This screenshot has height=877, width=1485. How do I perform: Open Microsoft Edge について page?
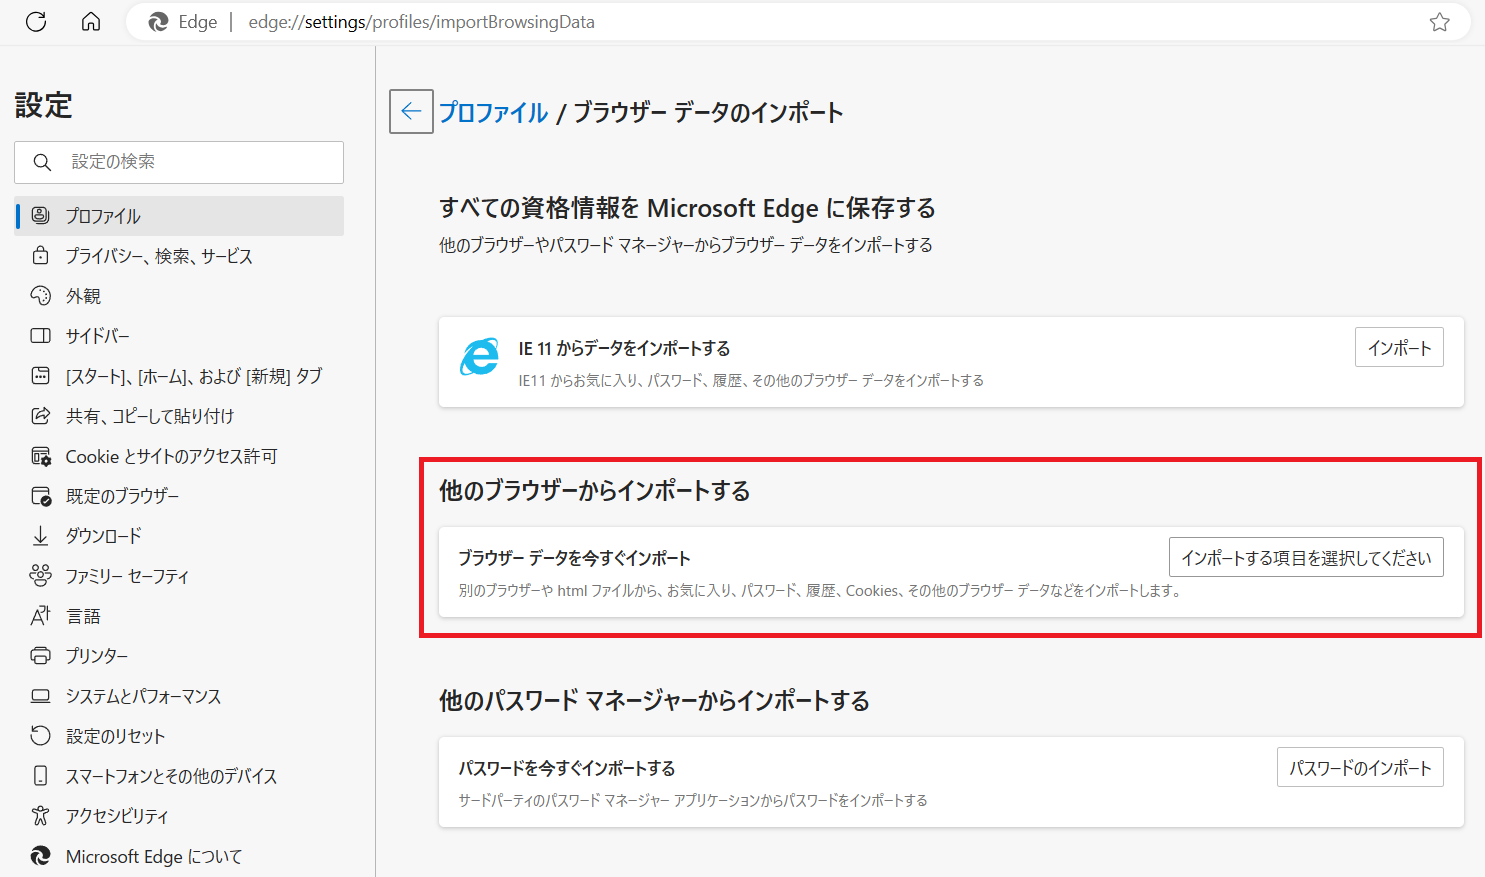pos(180,856)
